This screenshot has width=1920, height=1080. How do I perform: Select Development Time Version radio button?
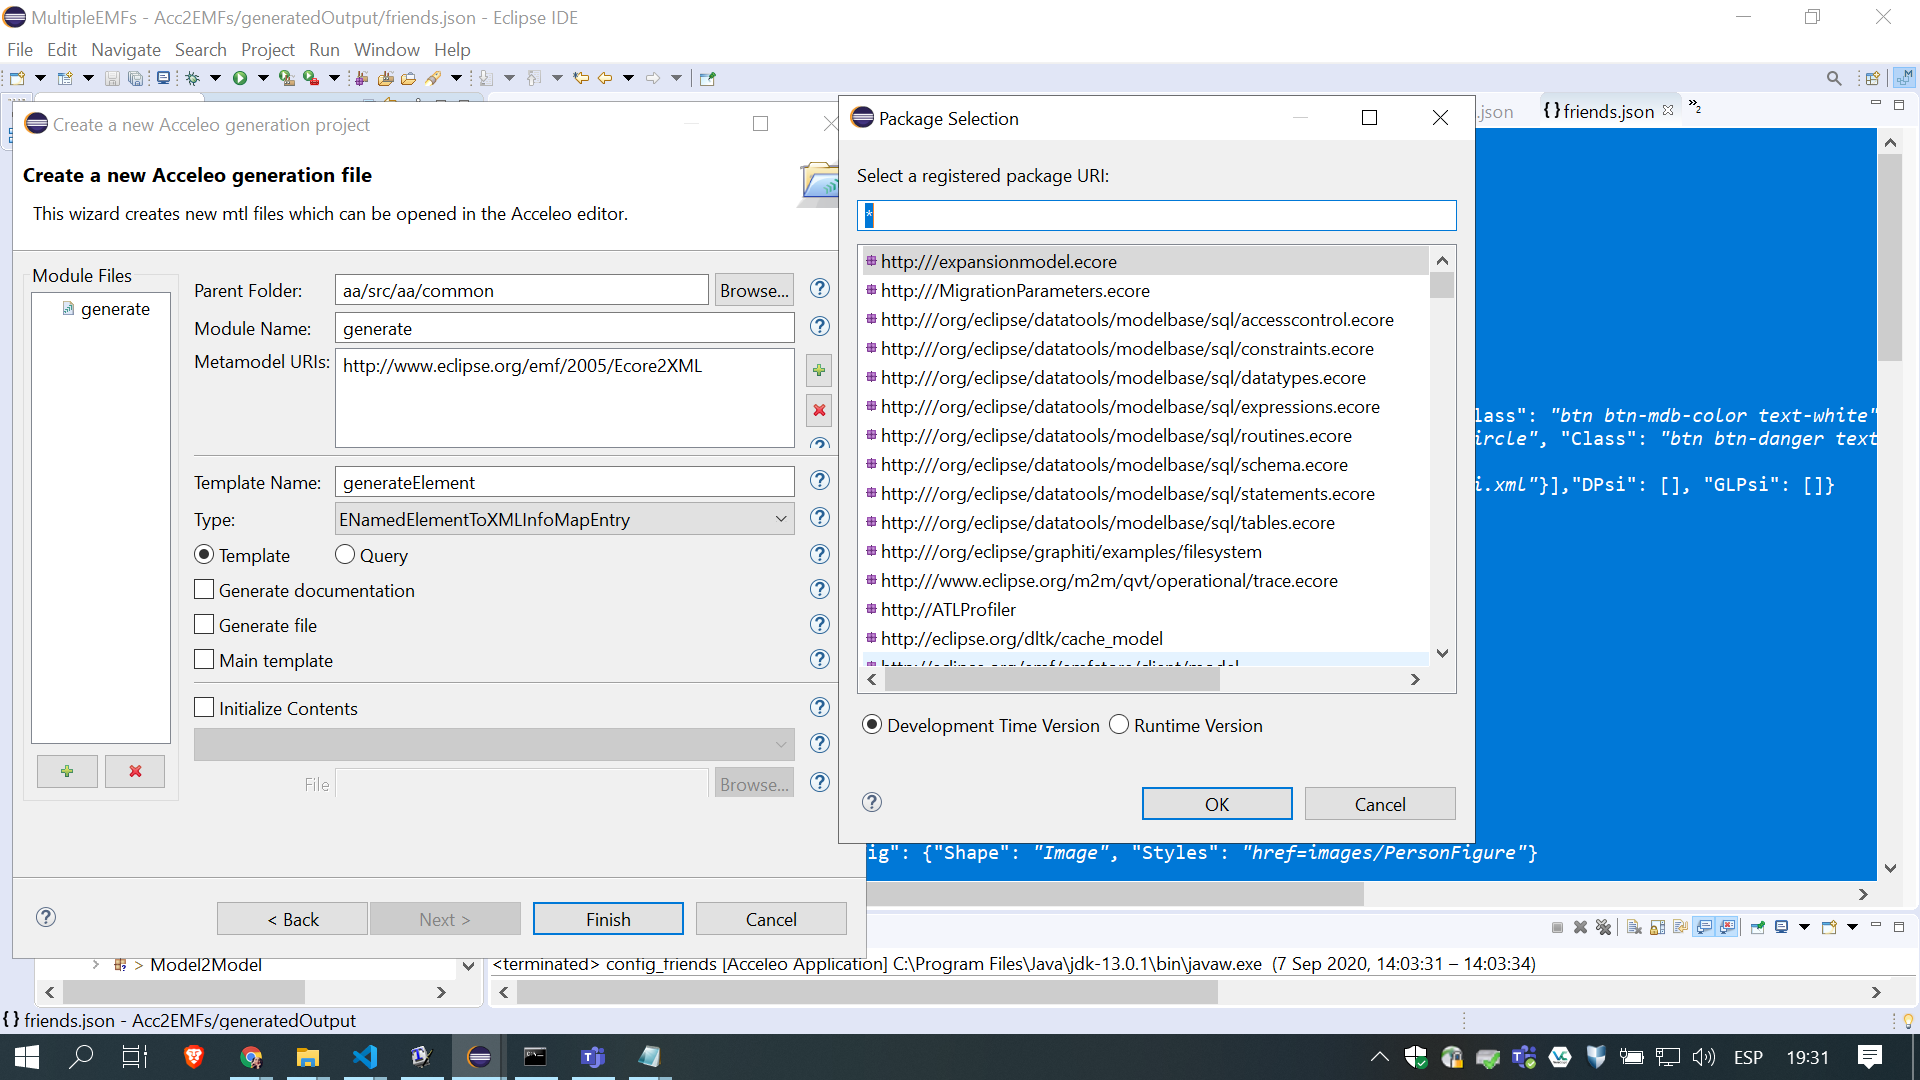point(872,725)
